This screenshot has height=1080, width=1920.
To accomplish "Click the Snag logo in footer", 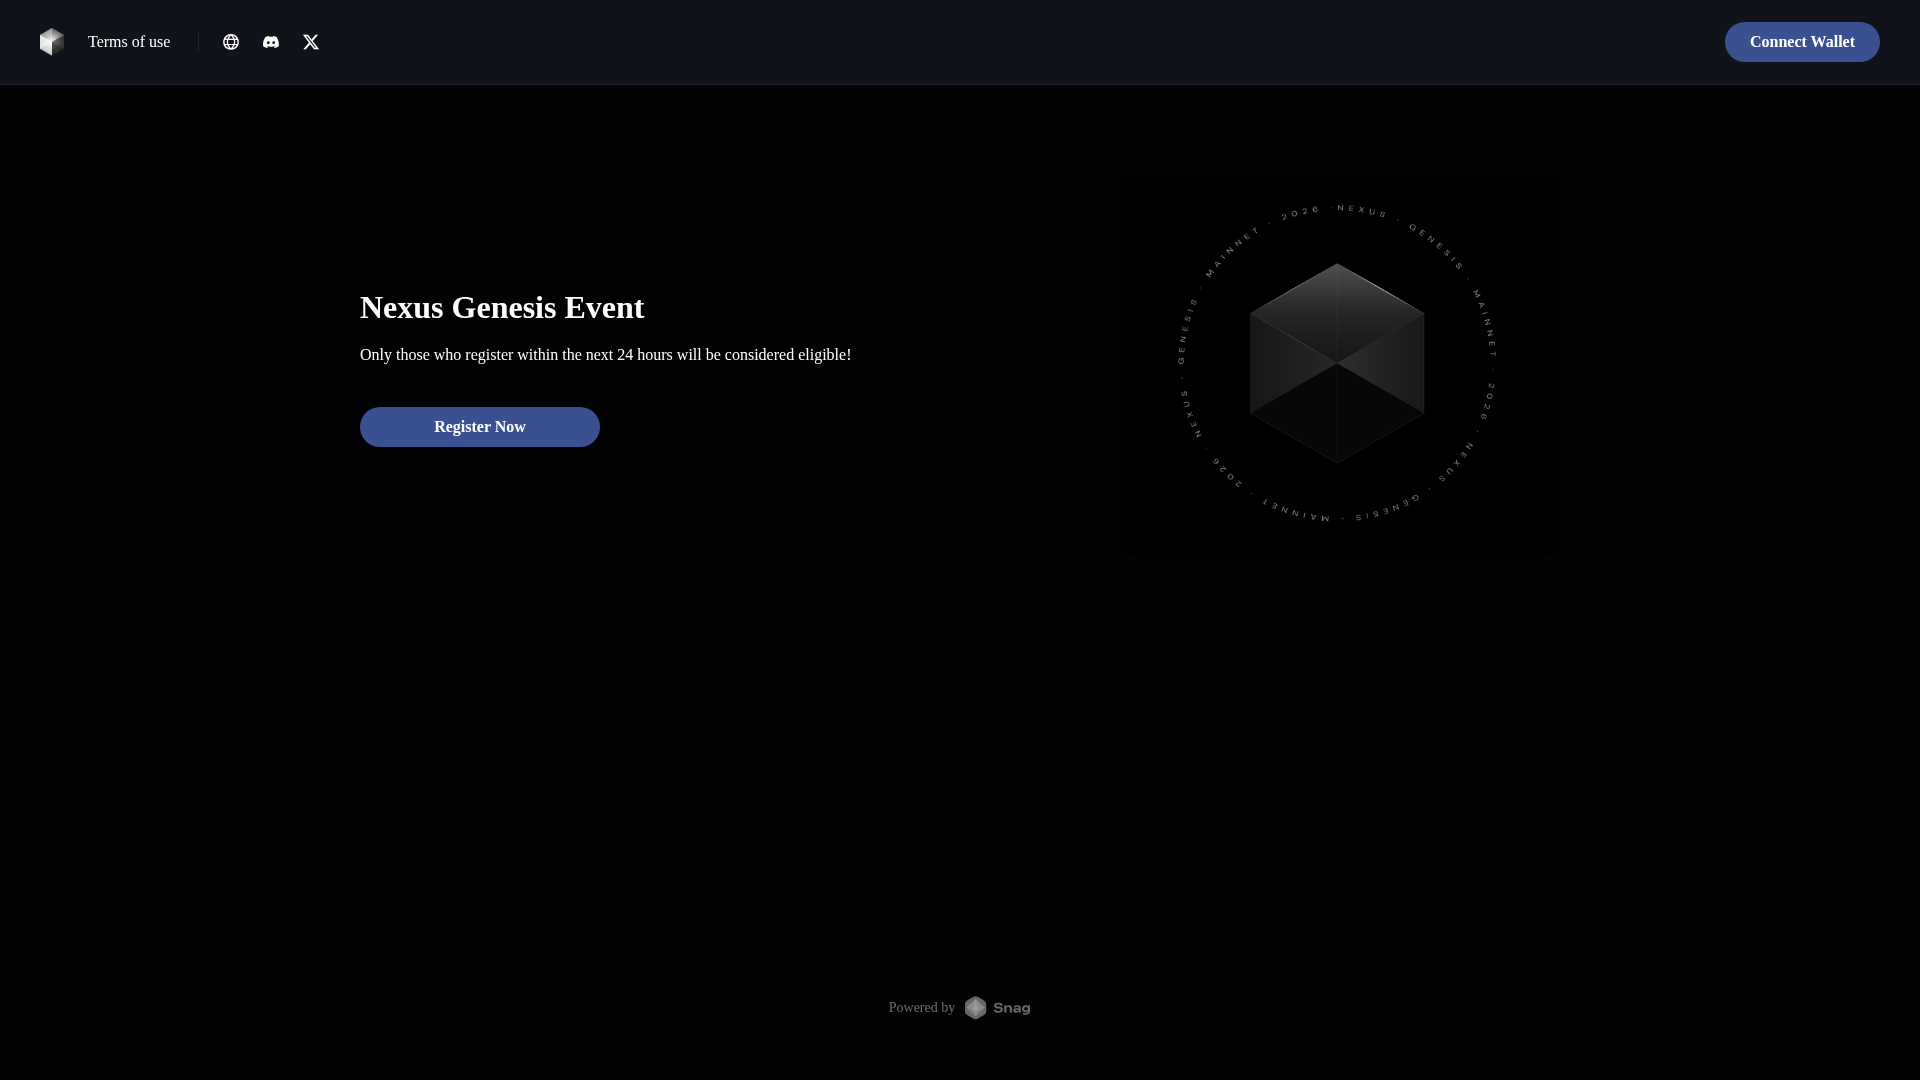I will [x=997, y=1008].
